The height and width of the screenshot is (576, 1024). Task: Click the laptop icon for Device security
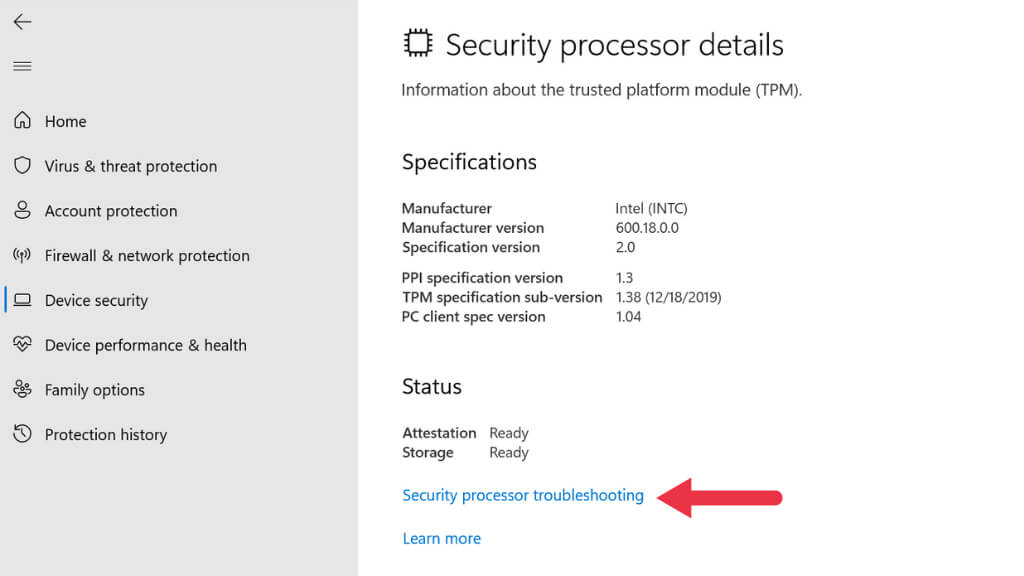pos(22,300)
